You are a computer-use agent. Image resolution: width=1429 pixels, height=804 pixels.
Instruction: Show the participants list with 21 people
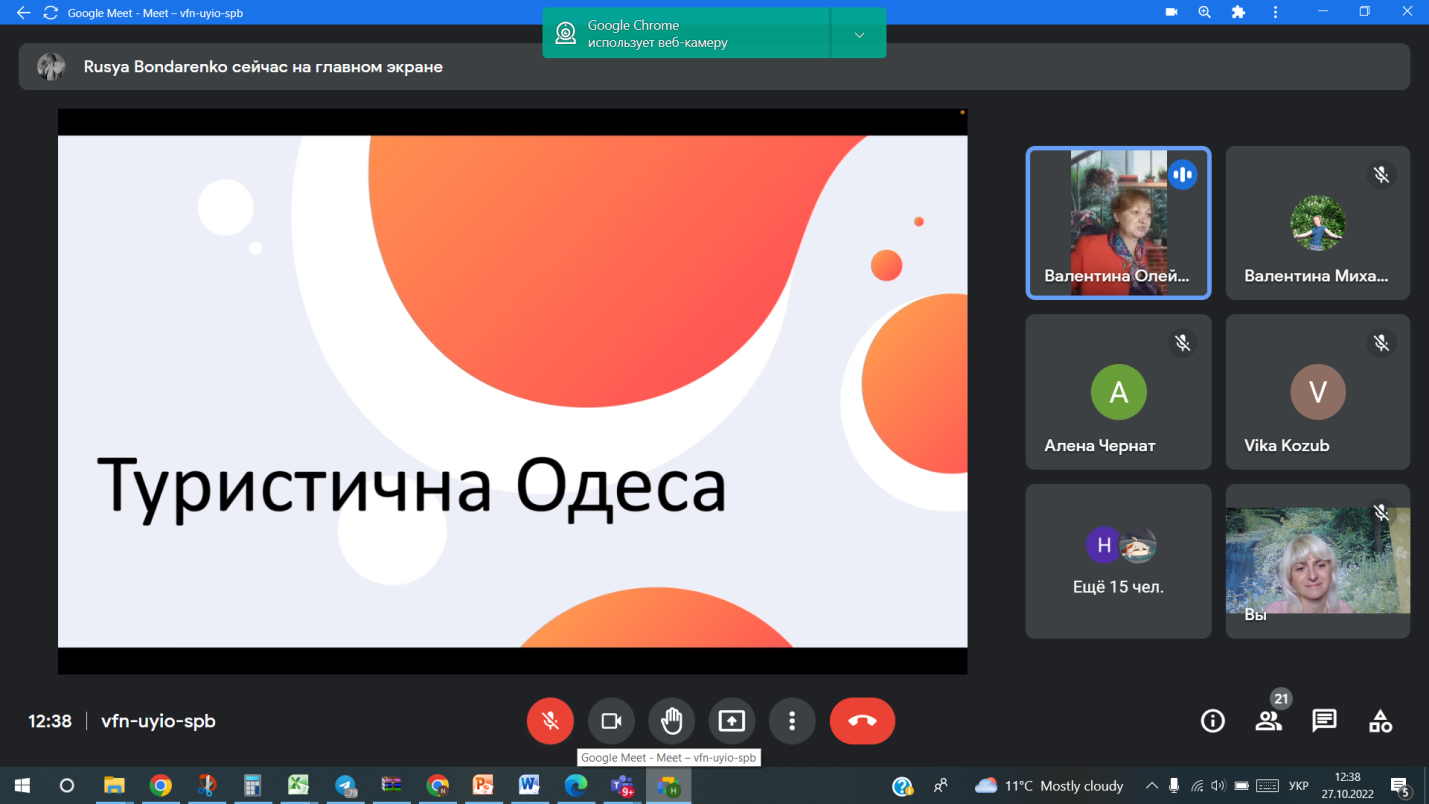[x=1268, y=721]
